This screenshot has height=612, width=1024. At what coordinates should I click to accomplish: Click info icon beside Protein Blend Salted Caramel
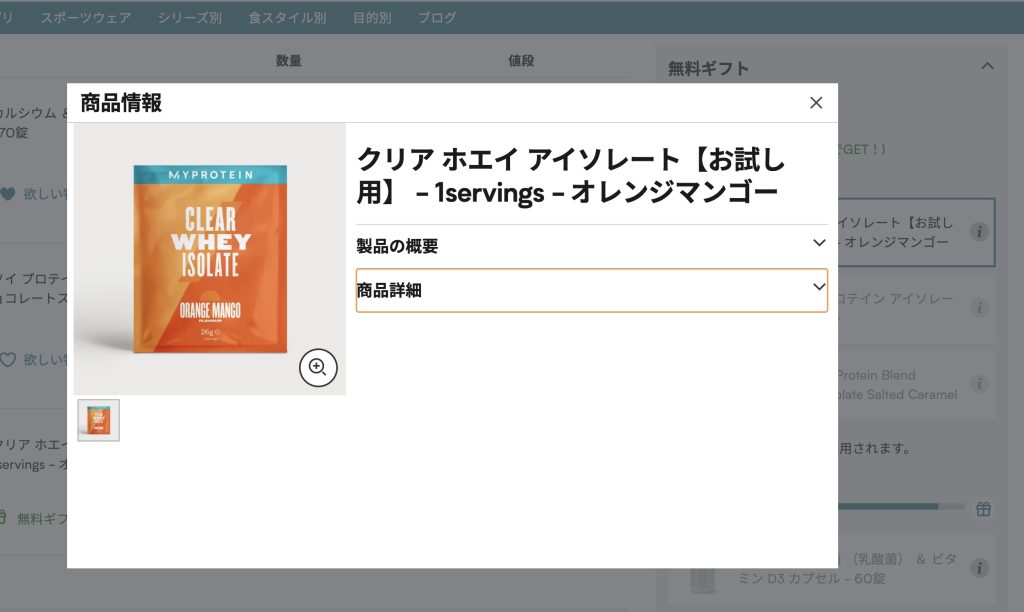[x=980, y=384]
